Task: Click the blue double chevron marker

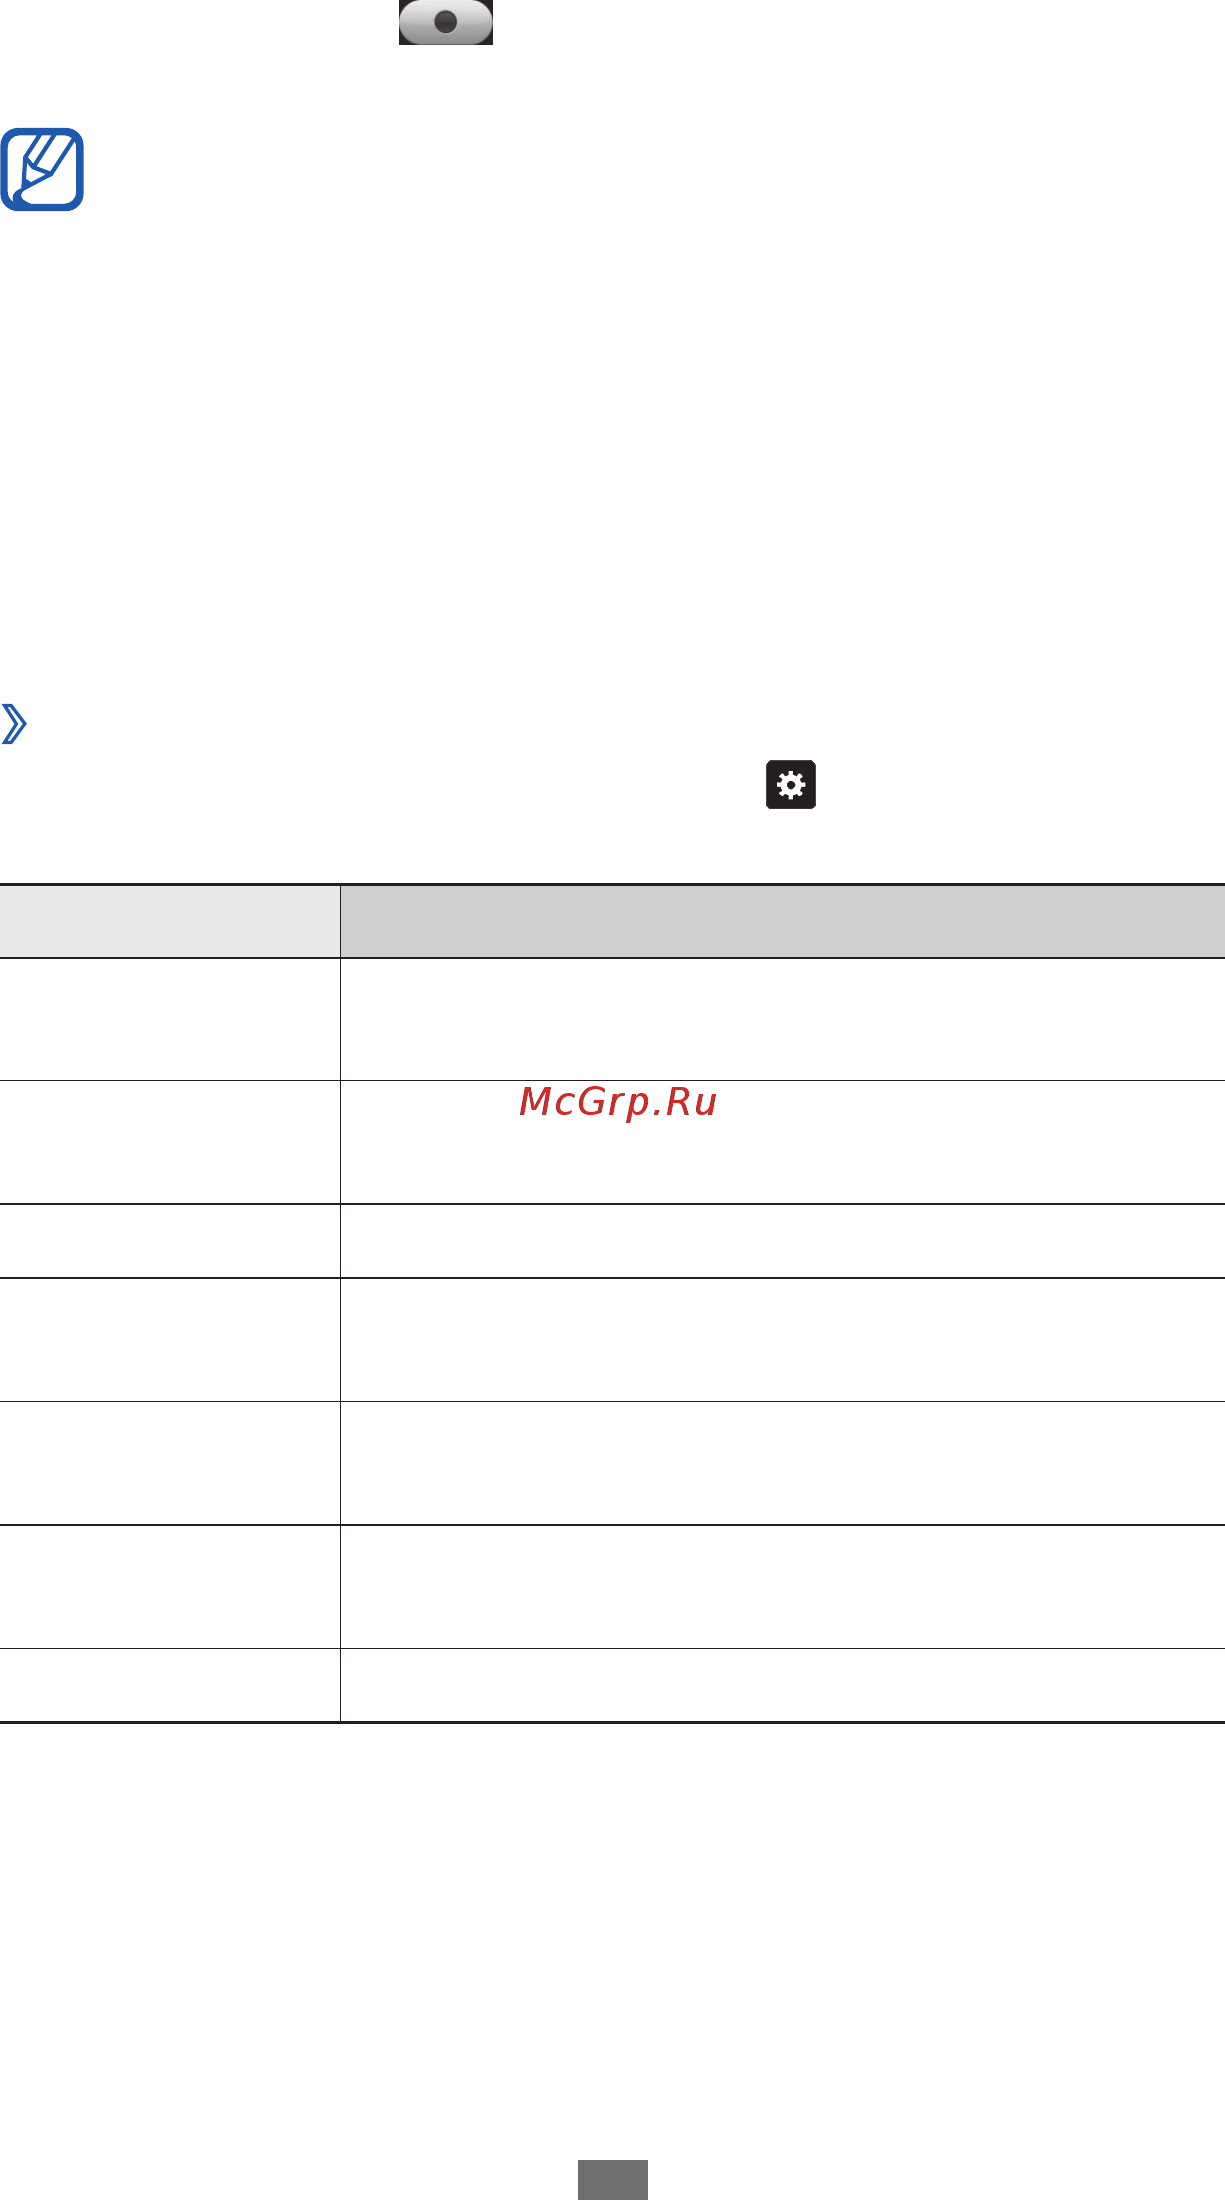Action: pyautogui.click(x=14, y=724)
